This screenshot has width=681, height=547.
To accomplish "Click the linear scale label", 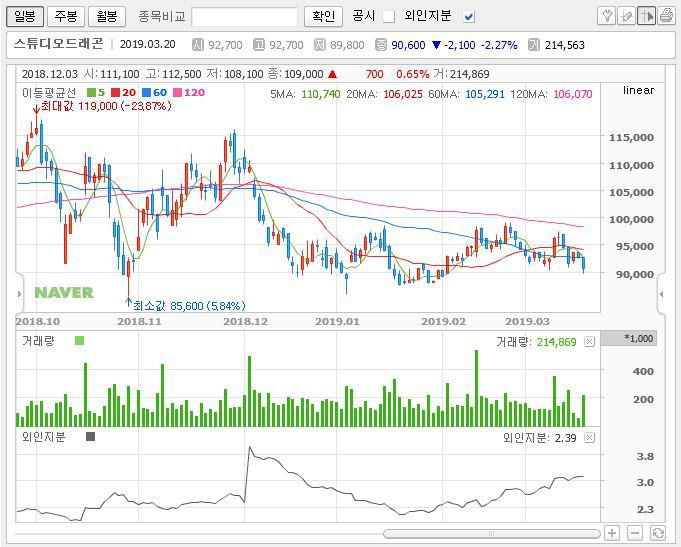I will coord(638,90).
